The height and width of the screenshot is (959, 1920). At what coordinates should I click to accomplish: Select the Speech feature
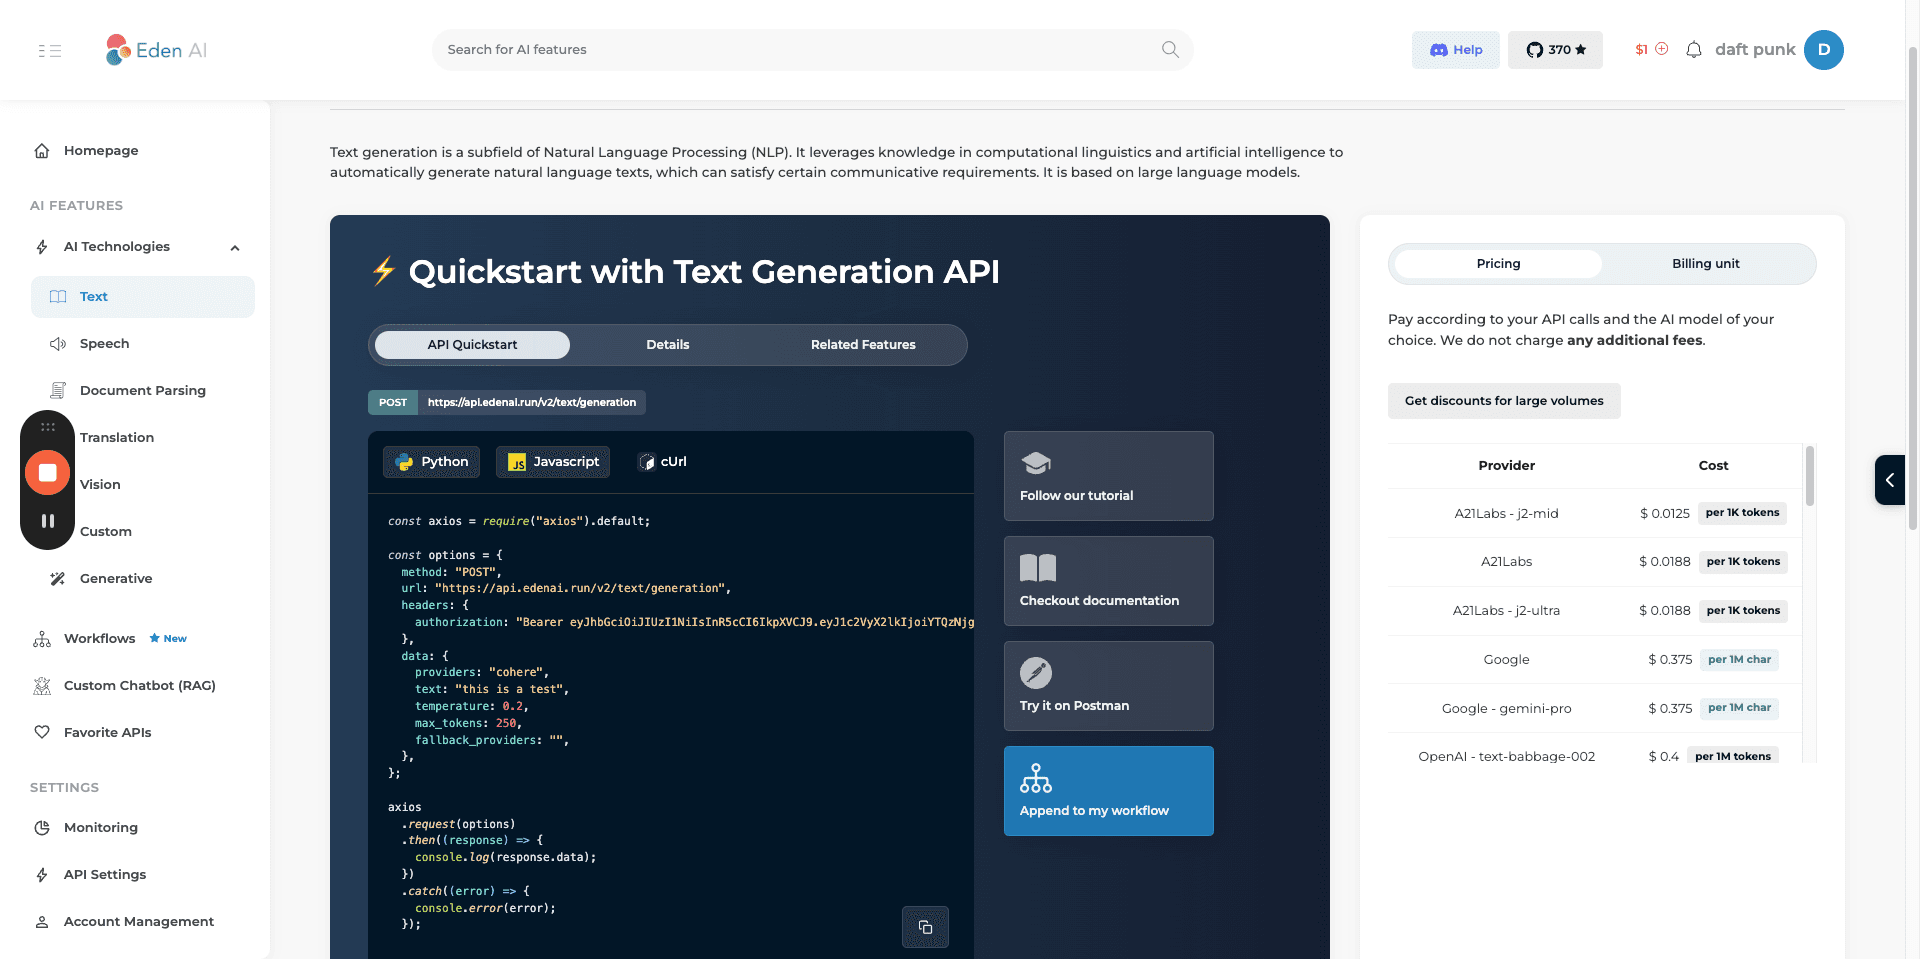104,344
